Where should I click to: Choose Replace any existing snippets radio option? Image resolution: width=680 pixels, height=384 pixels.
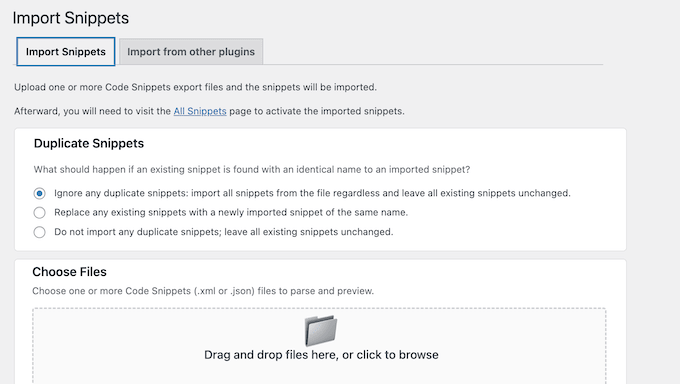(39, 213)
